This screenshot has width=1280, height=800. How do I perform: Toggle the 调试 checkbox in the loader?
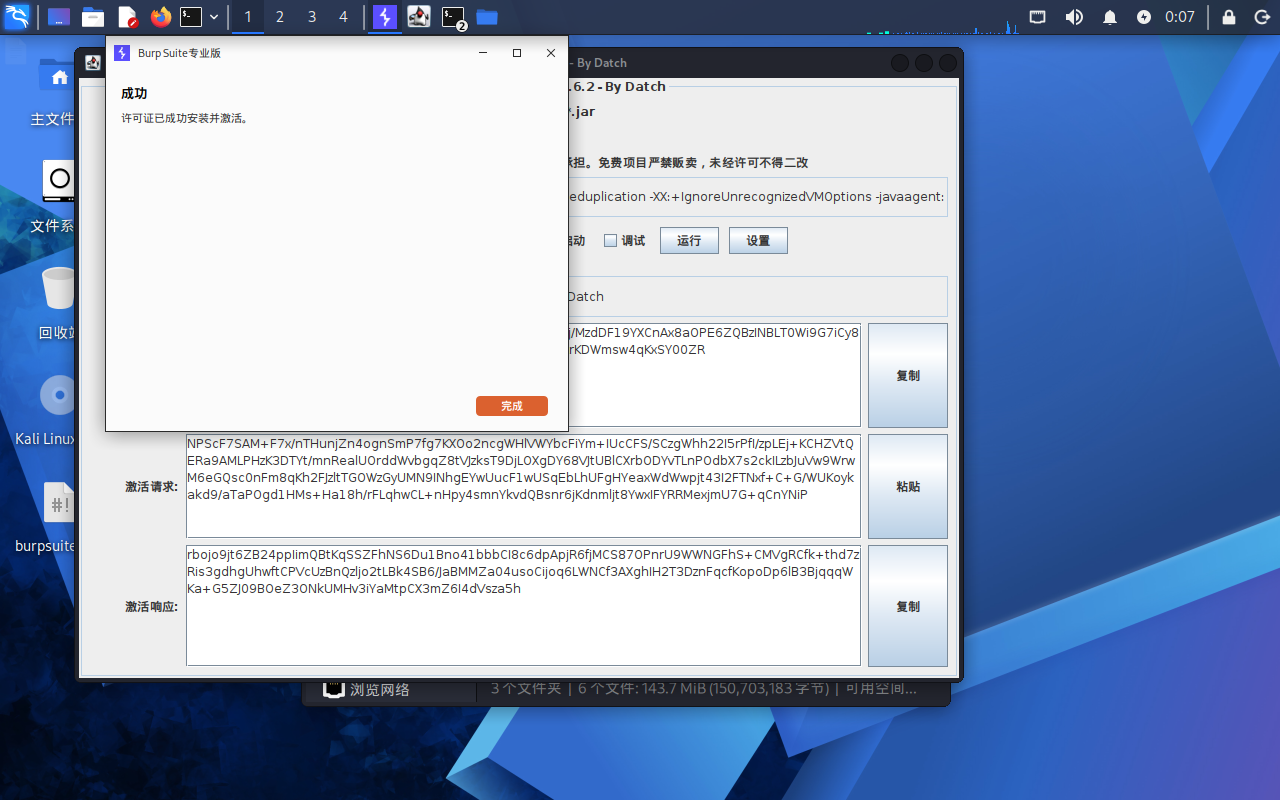click(610, 241)
